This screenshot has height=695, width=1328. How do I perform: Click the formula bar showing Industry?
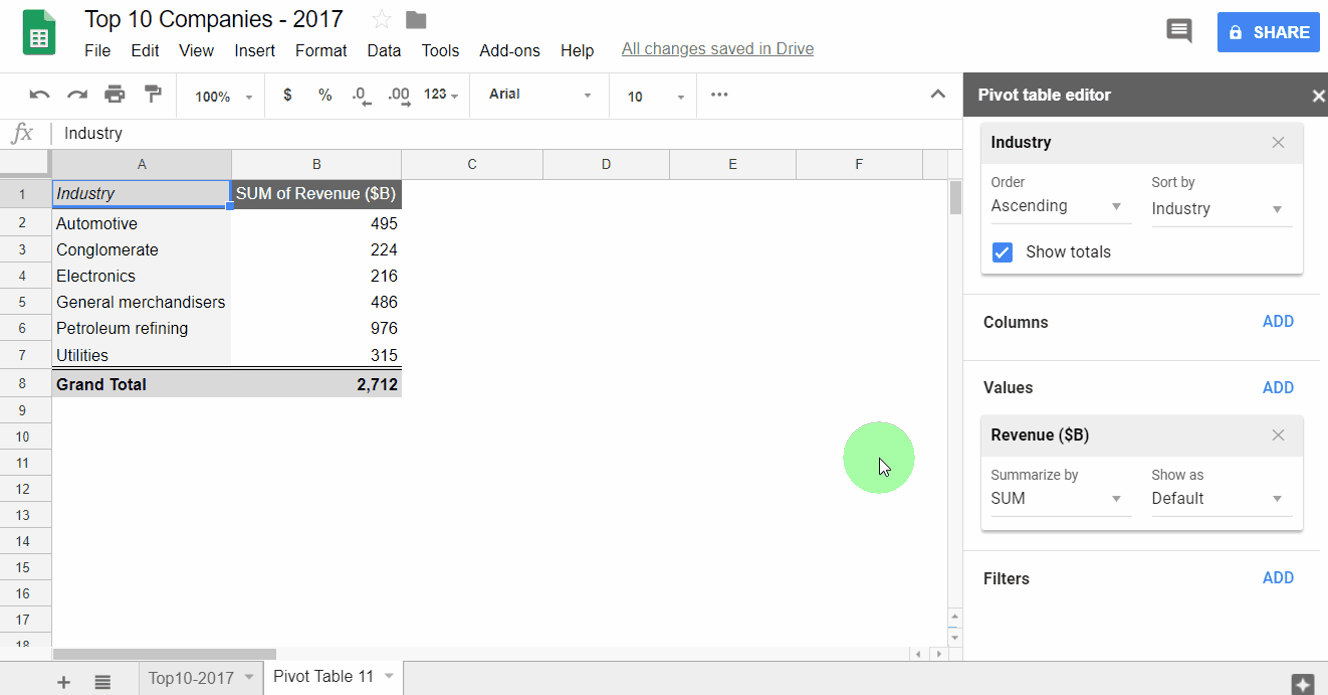tap(505, 133)
